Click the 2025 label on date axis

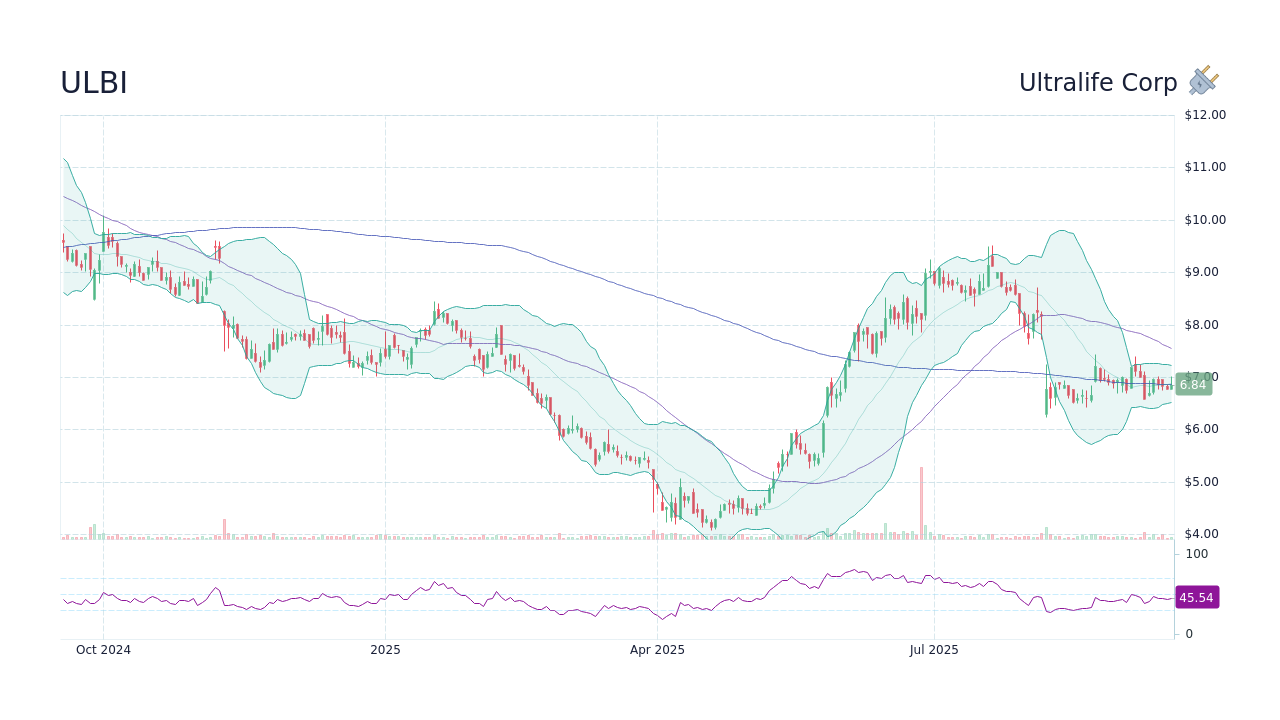(x=384, y=649)
